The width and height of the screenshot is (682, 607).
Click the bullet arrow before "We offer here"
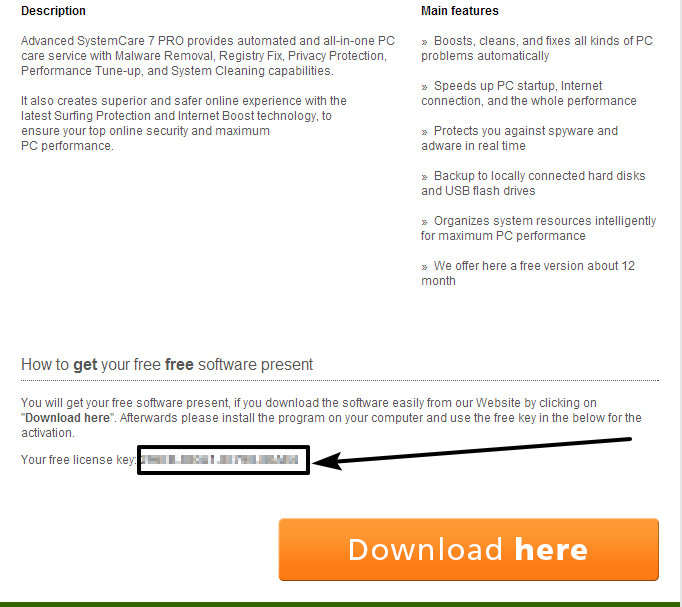(x=425, y=267)
